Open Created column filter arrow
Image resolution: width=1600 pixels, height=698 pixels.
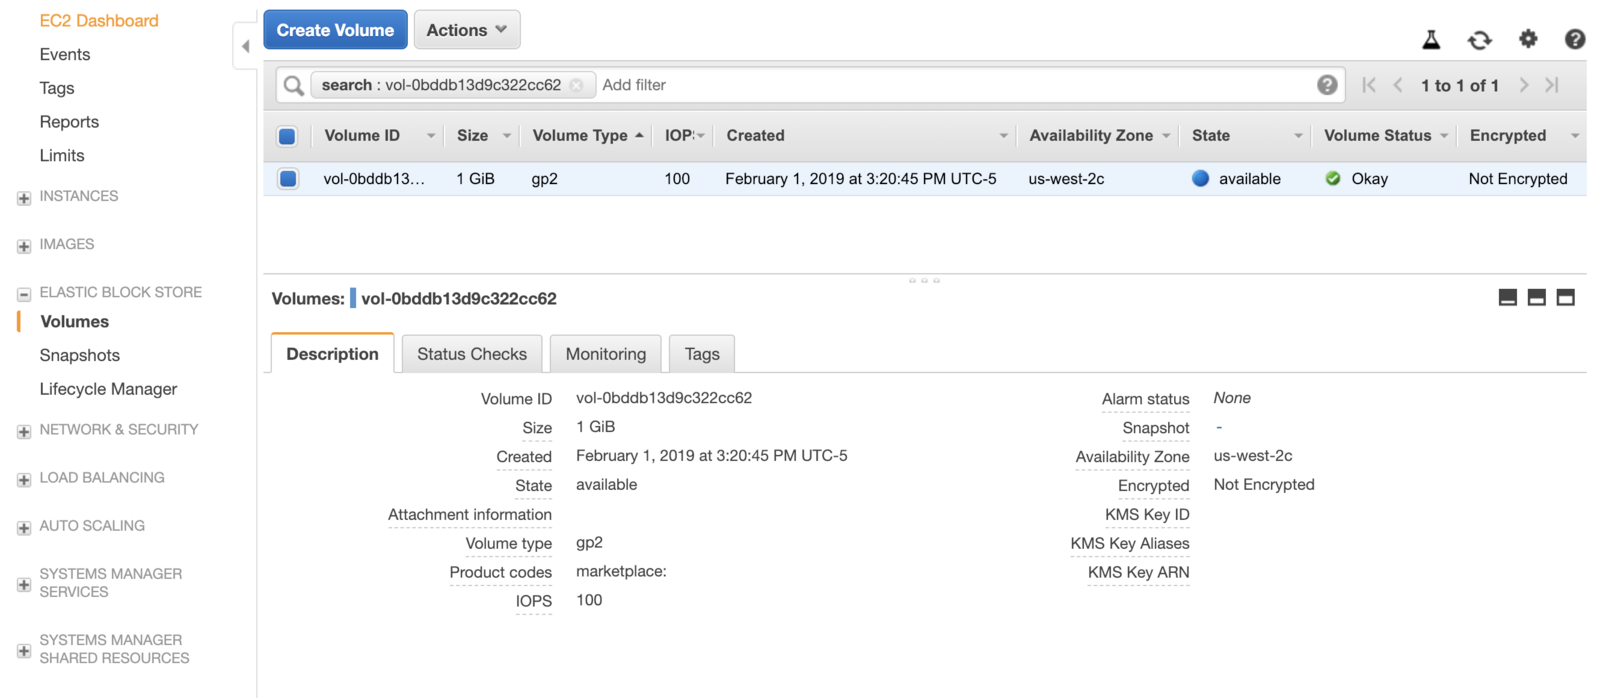click(x=1003, y=136)
